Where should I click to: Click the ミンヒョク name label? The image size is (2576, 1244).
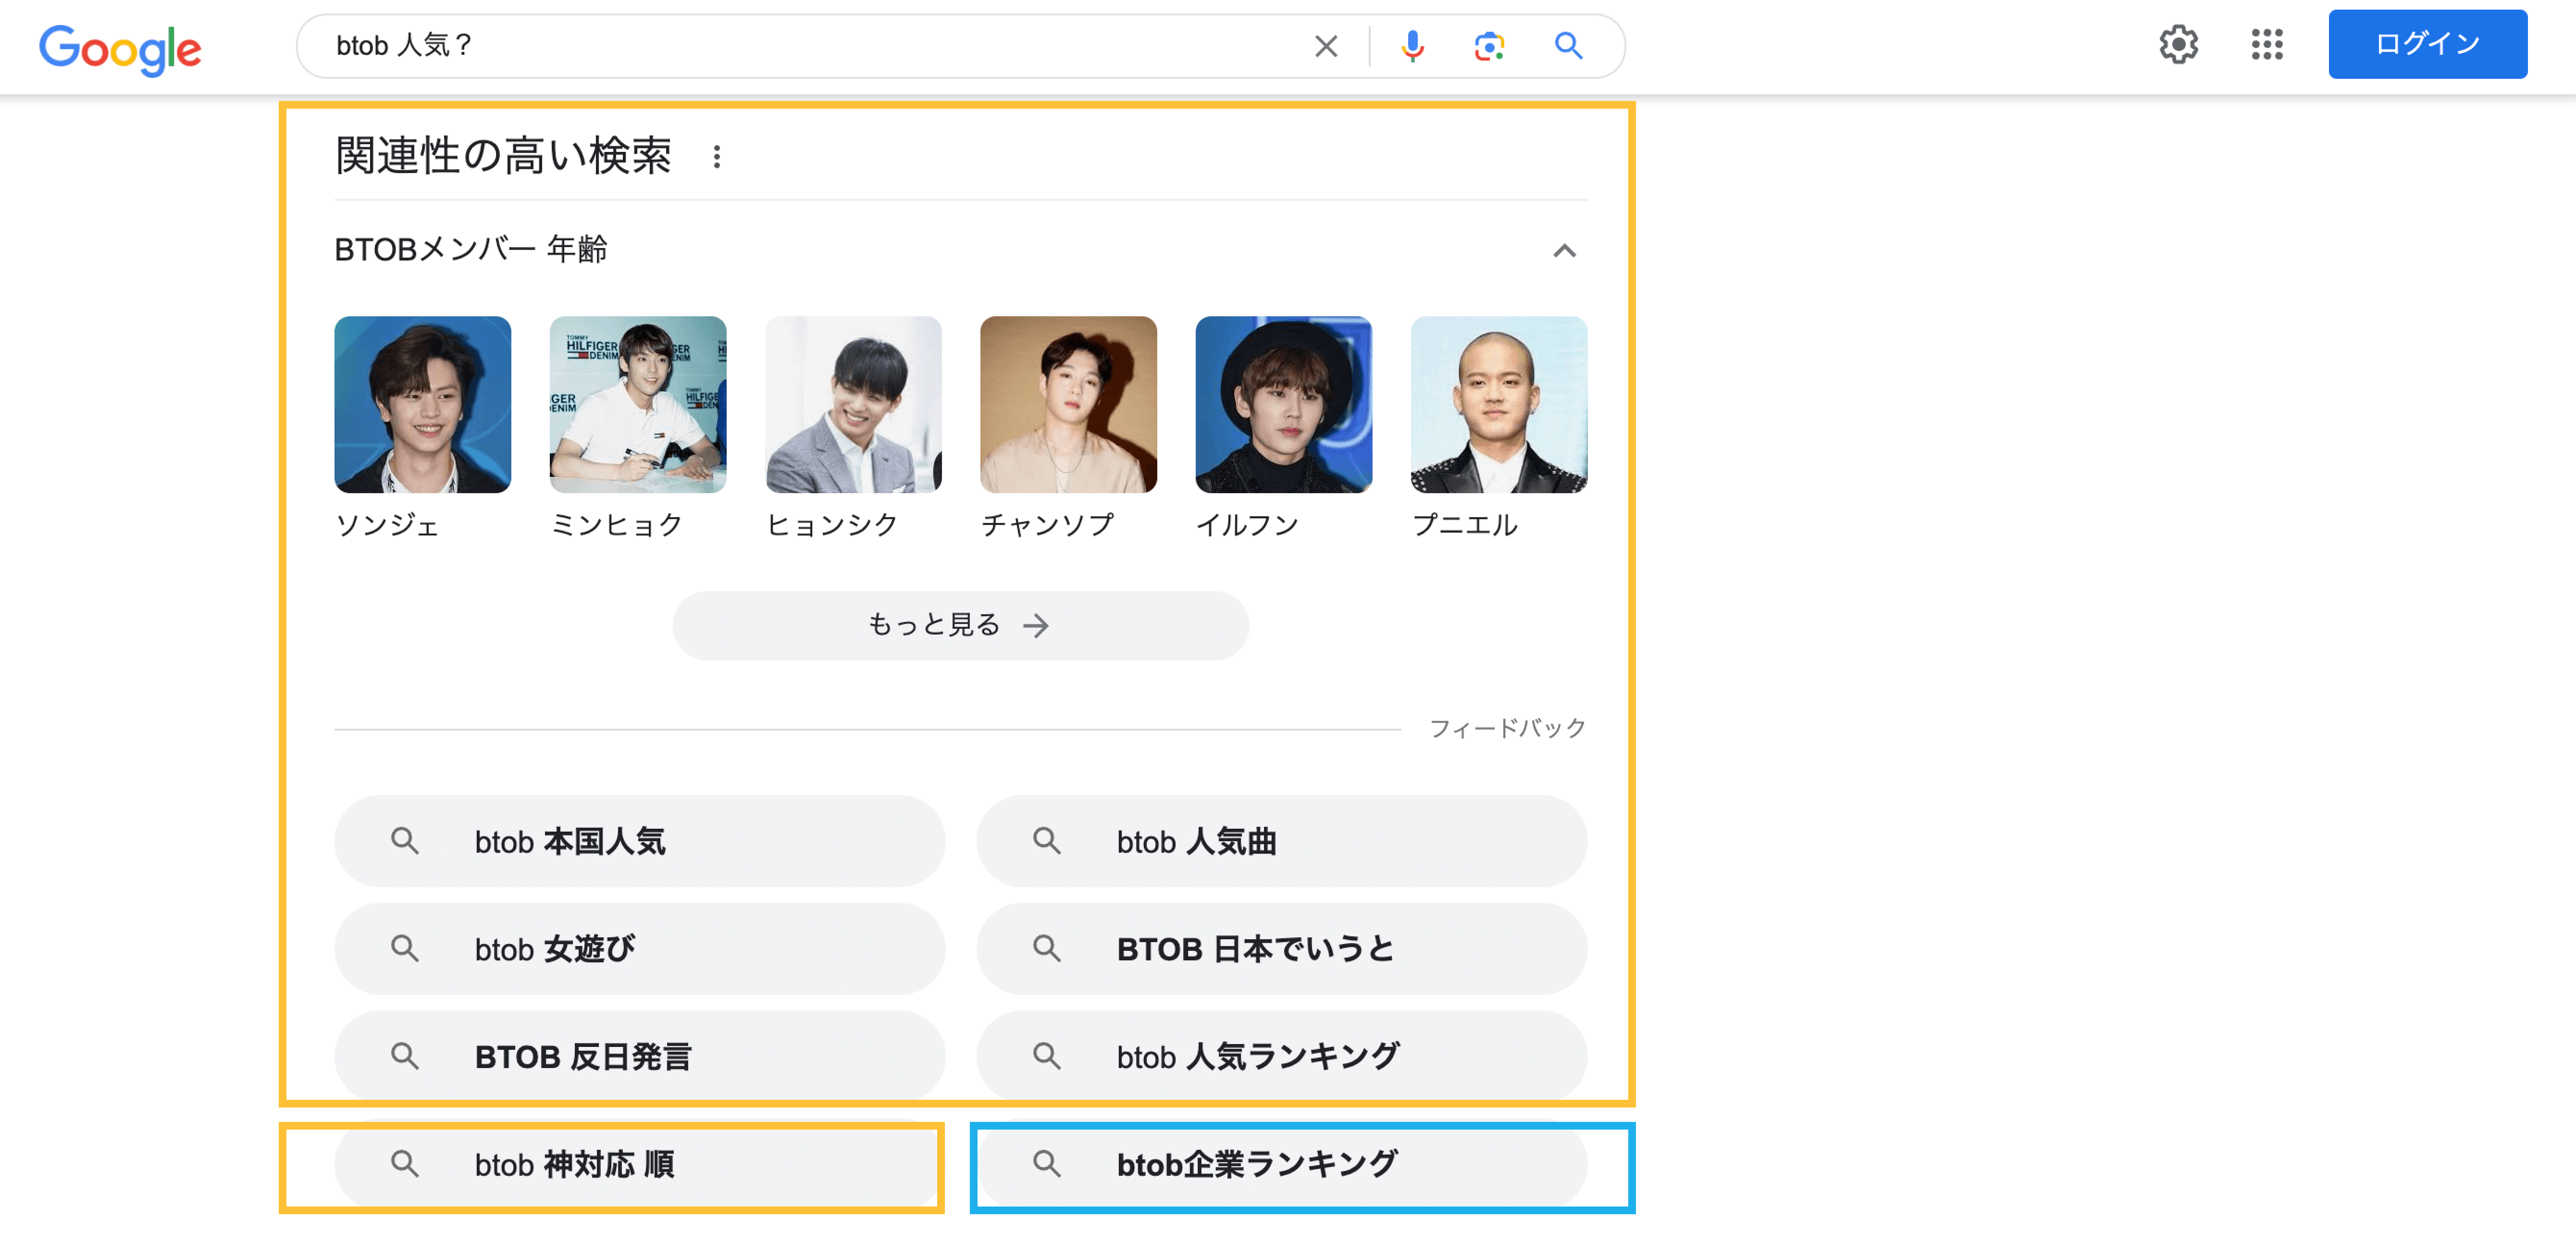pyautogui.click(x=617, y=525)
